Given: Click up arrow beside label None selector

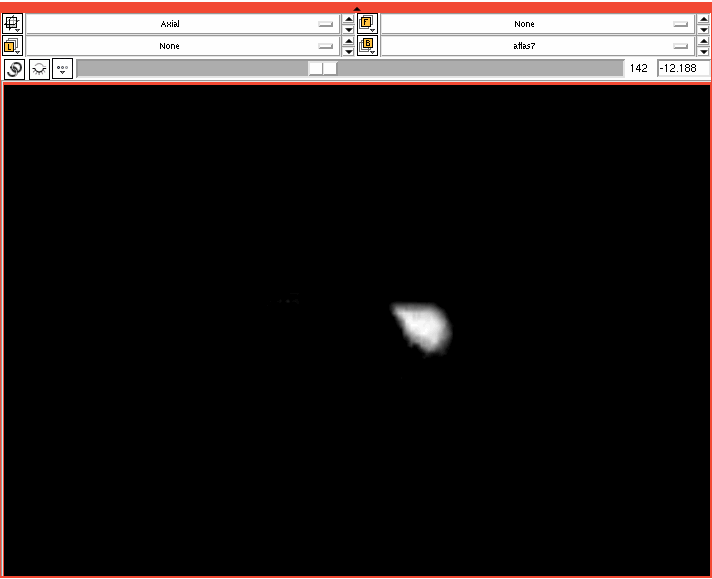Looking at the screenshot, I should (x=348, y=41).
